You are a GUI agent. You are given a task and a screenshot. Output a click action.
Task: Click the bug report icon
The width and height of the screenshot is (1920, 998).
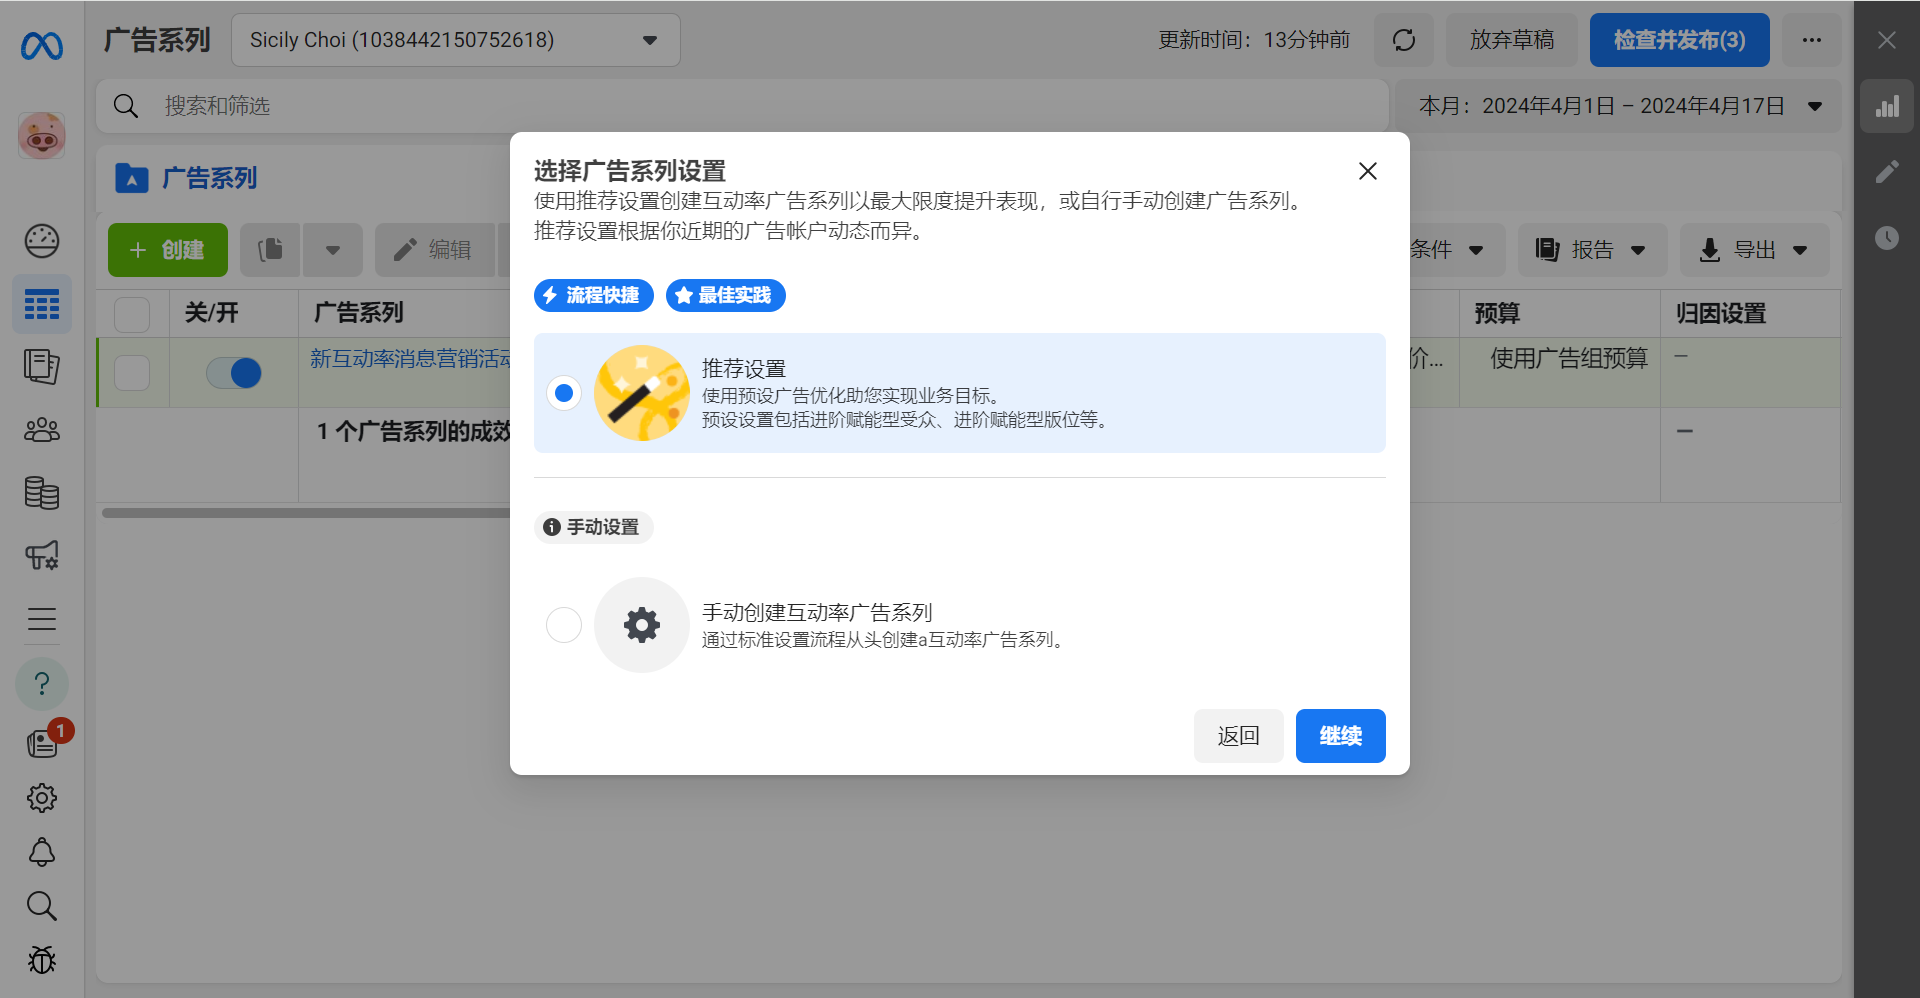[42, 960]
